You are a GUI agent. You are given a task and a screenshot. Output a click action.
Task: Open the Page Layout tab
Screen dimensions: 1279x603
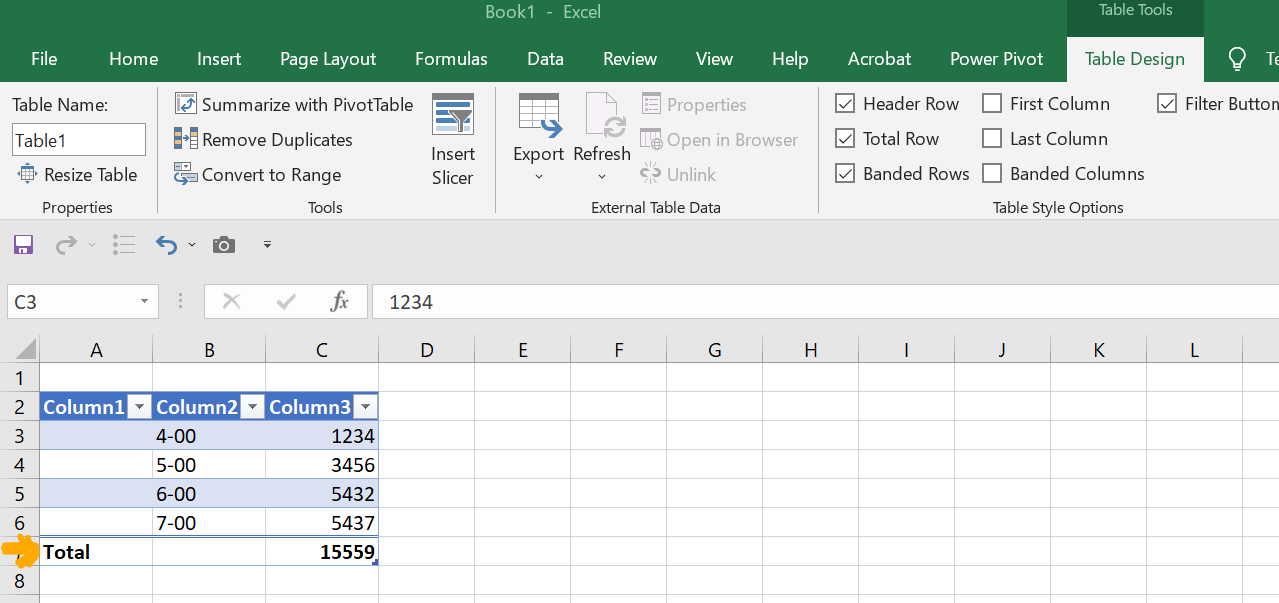[x=328, y=59]
